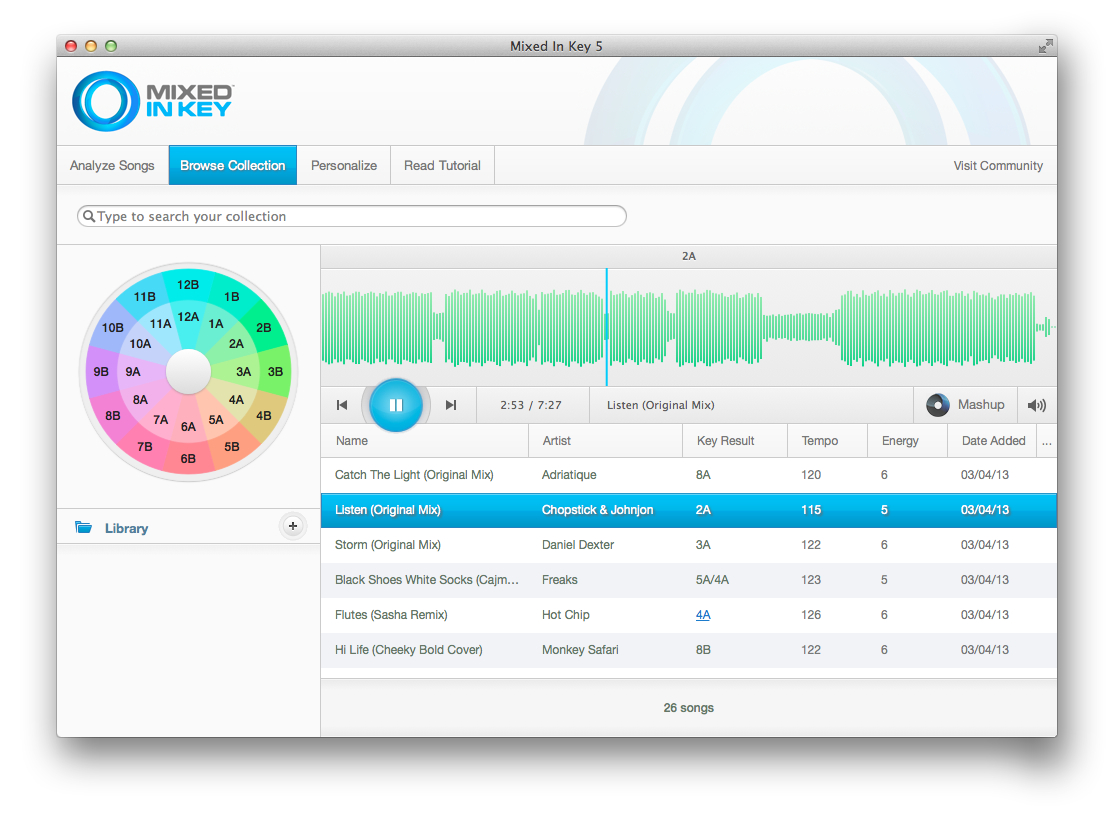Expand more columns with the ellipsis header

coord(1047,441)
